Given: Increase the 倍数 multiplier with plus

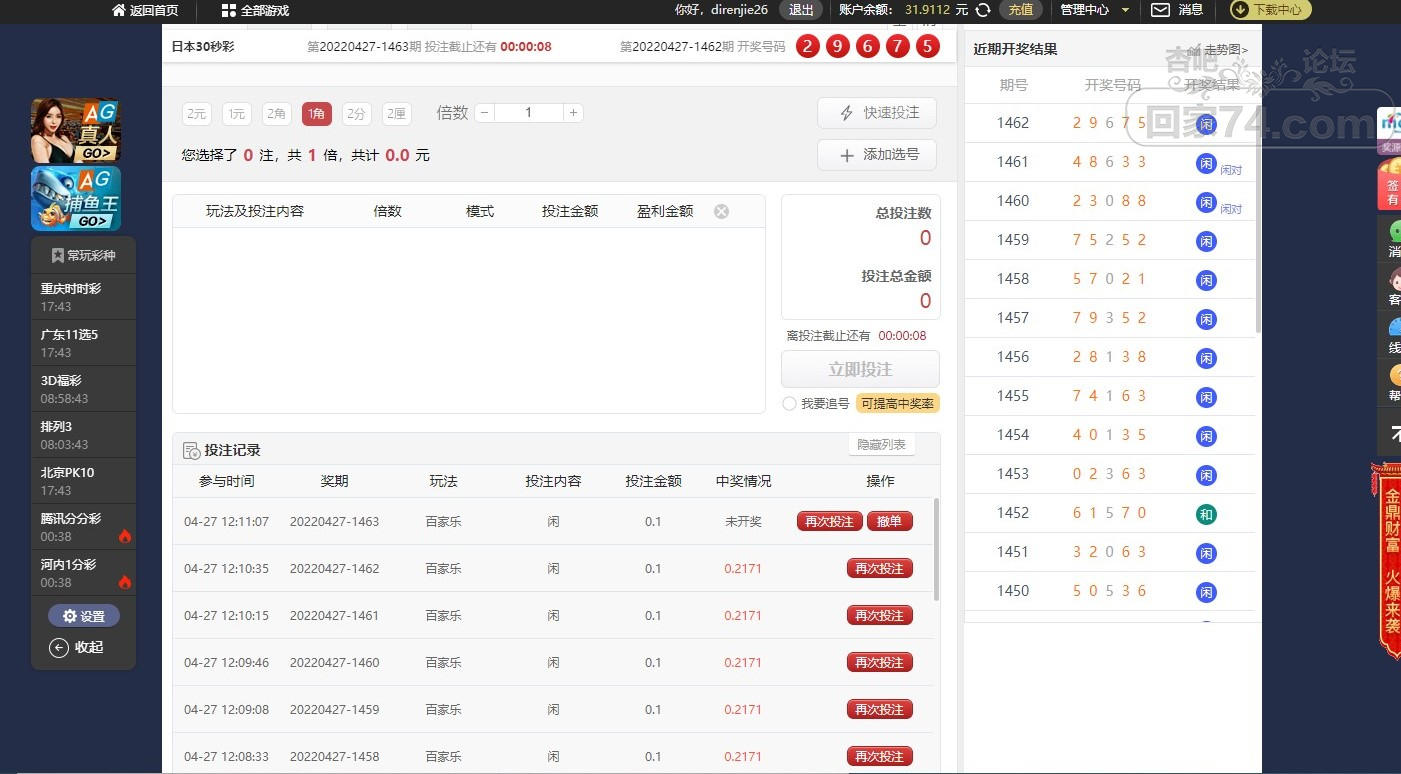Looking at the screenshot, I should (573, 113).
